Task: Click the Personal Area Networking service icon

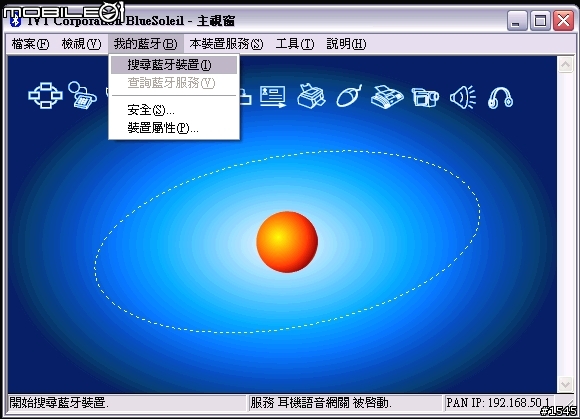Action: [45, 95]
